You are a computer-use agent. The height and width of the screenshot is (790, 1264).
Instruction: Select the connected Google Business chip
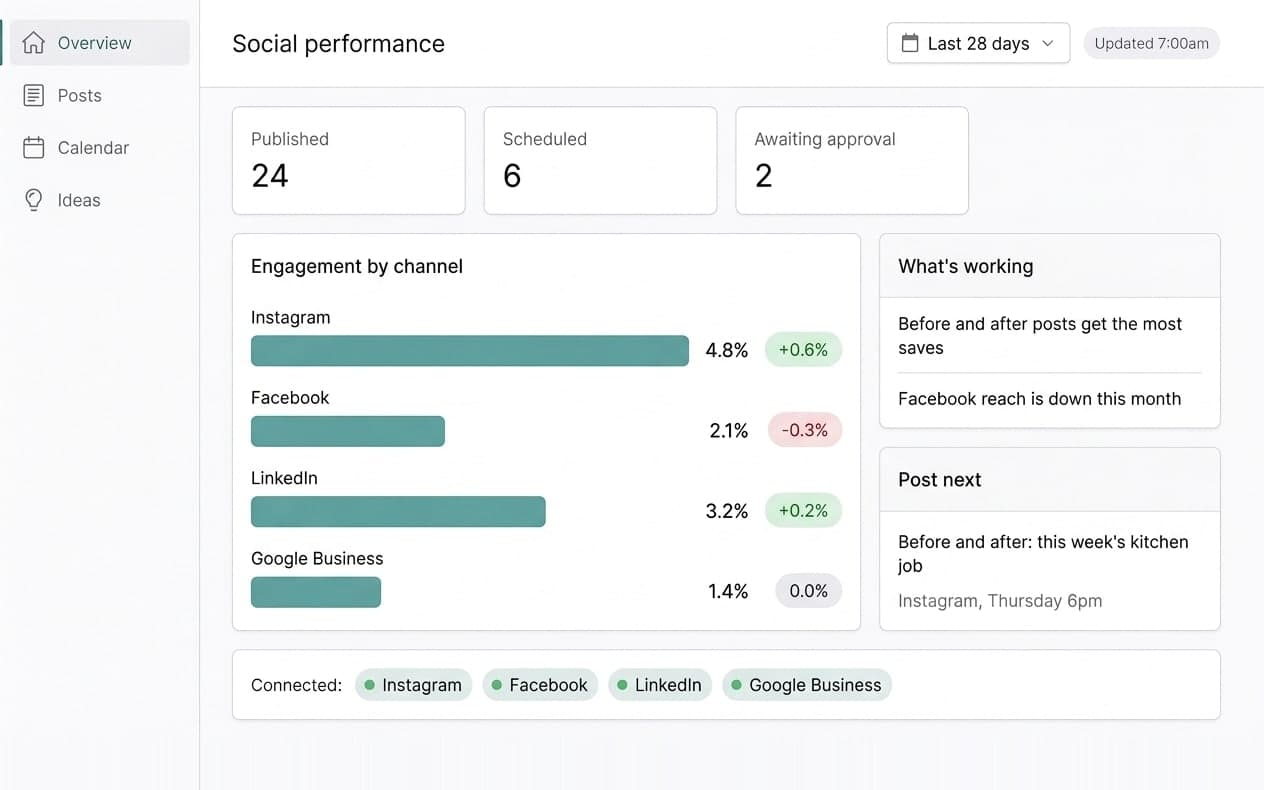(x=807, y=685)
